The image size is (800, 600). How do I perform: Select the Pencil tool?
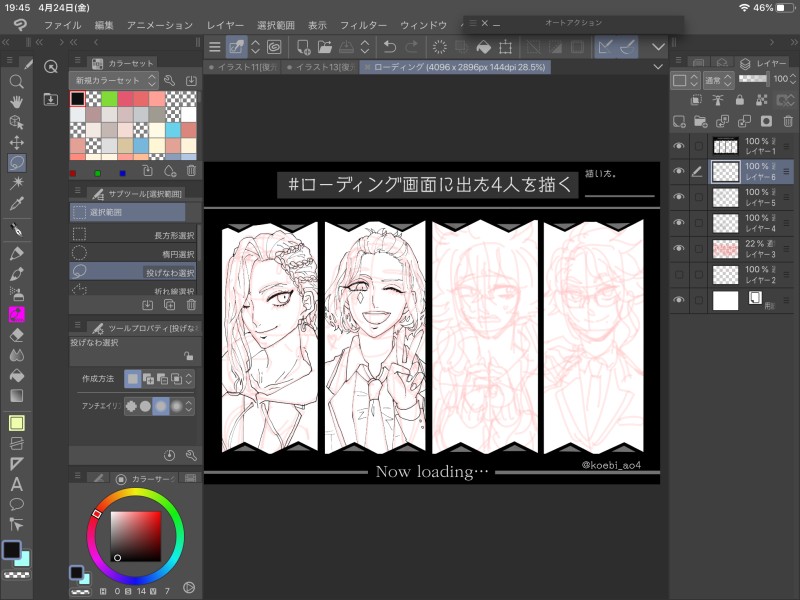16,253
